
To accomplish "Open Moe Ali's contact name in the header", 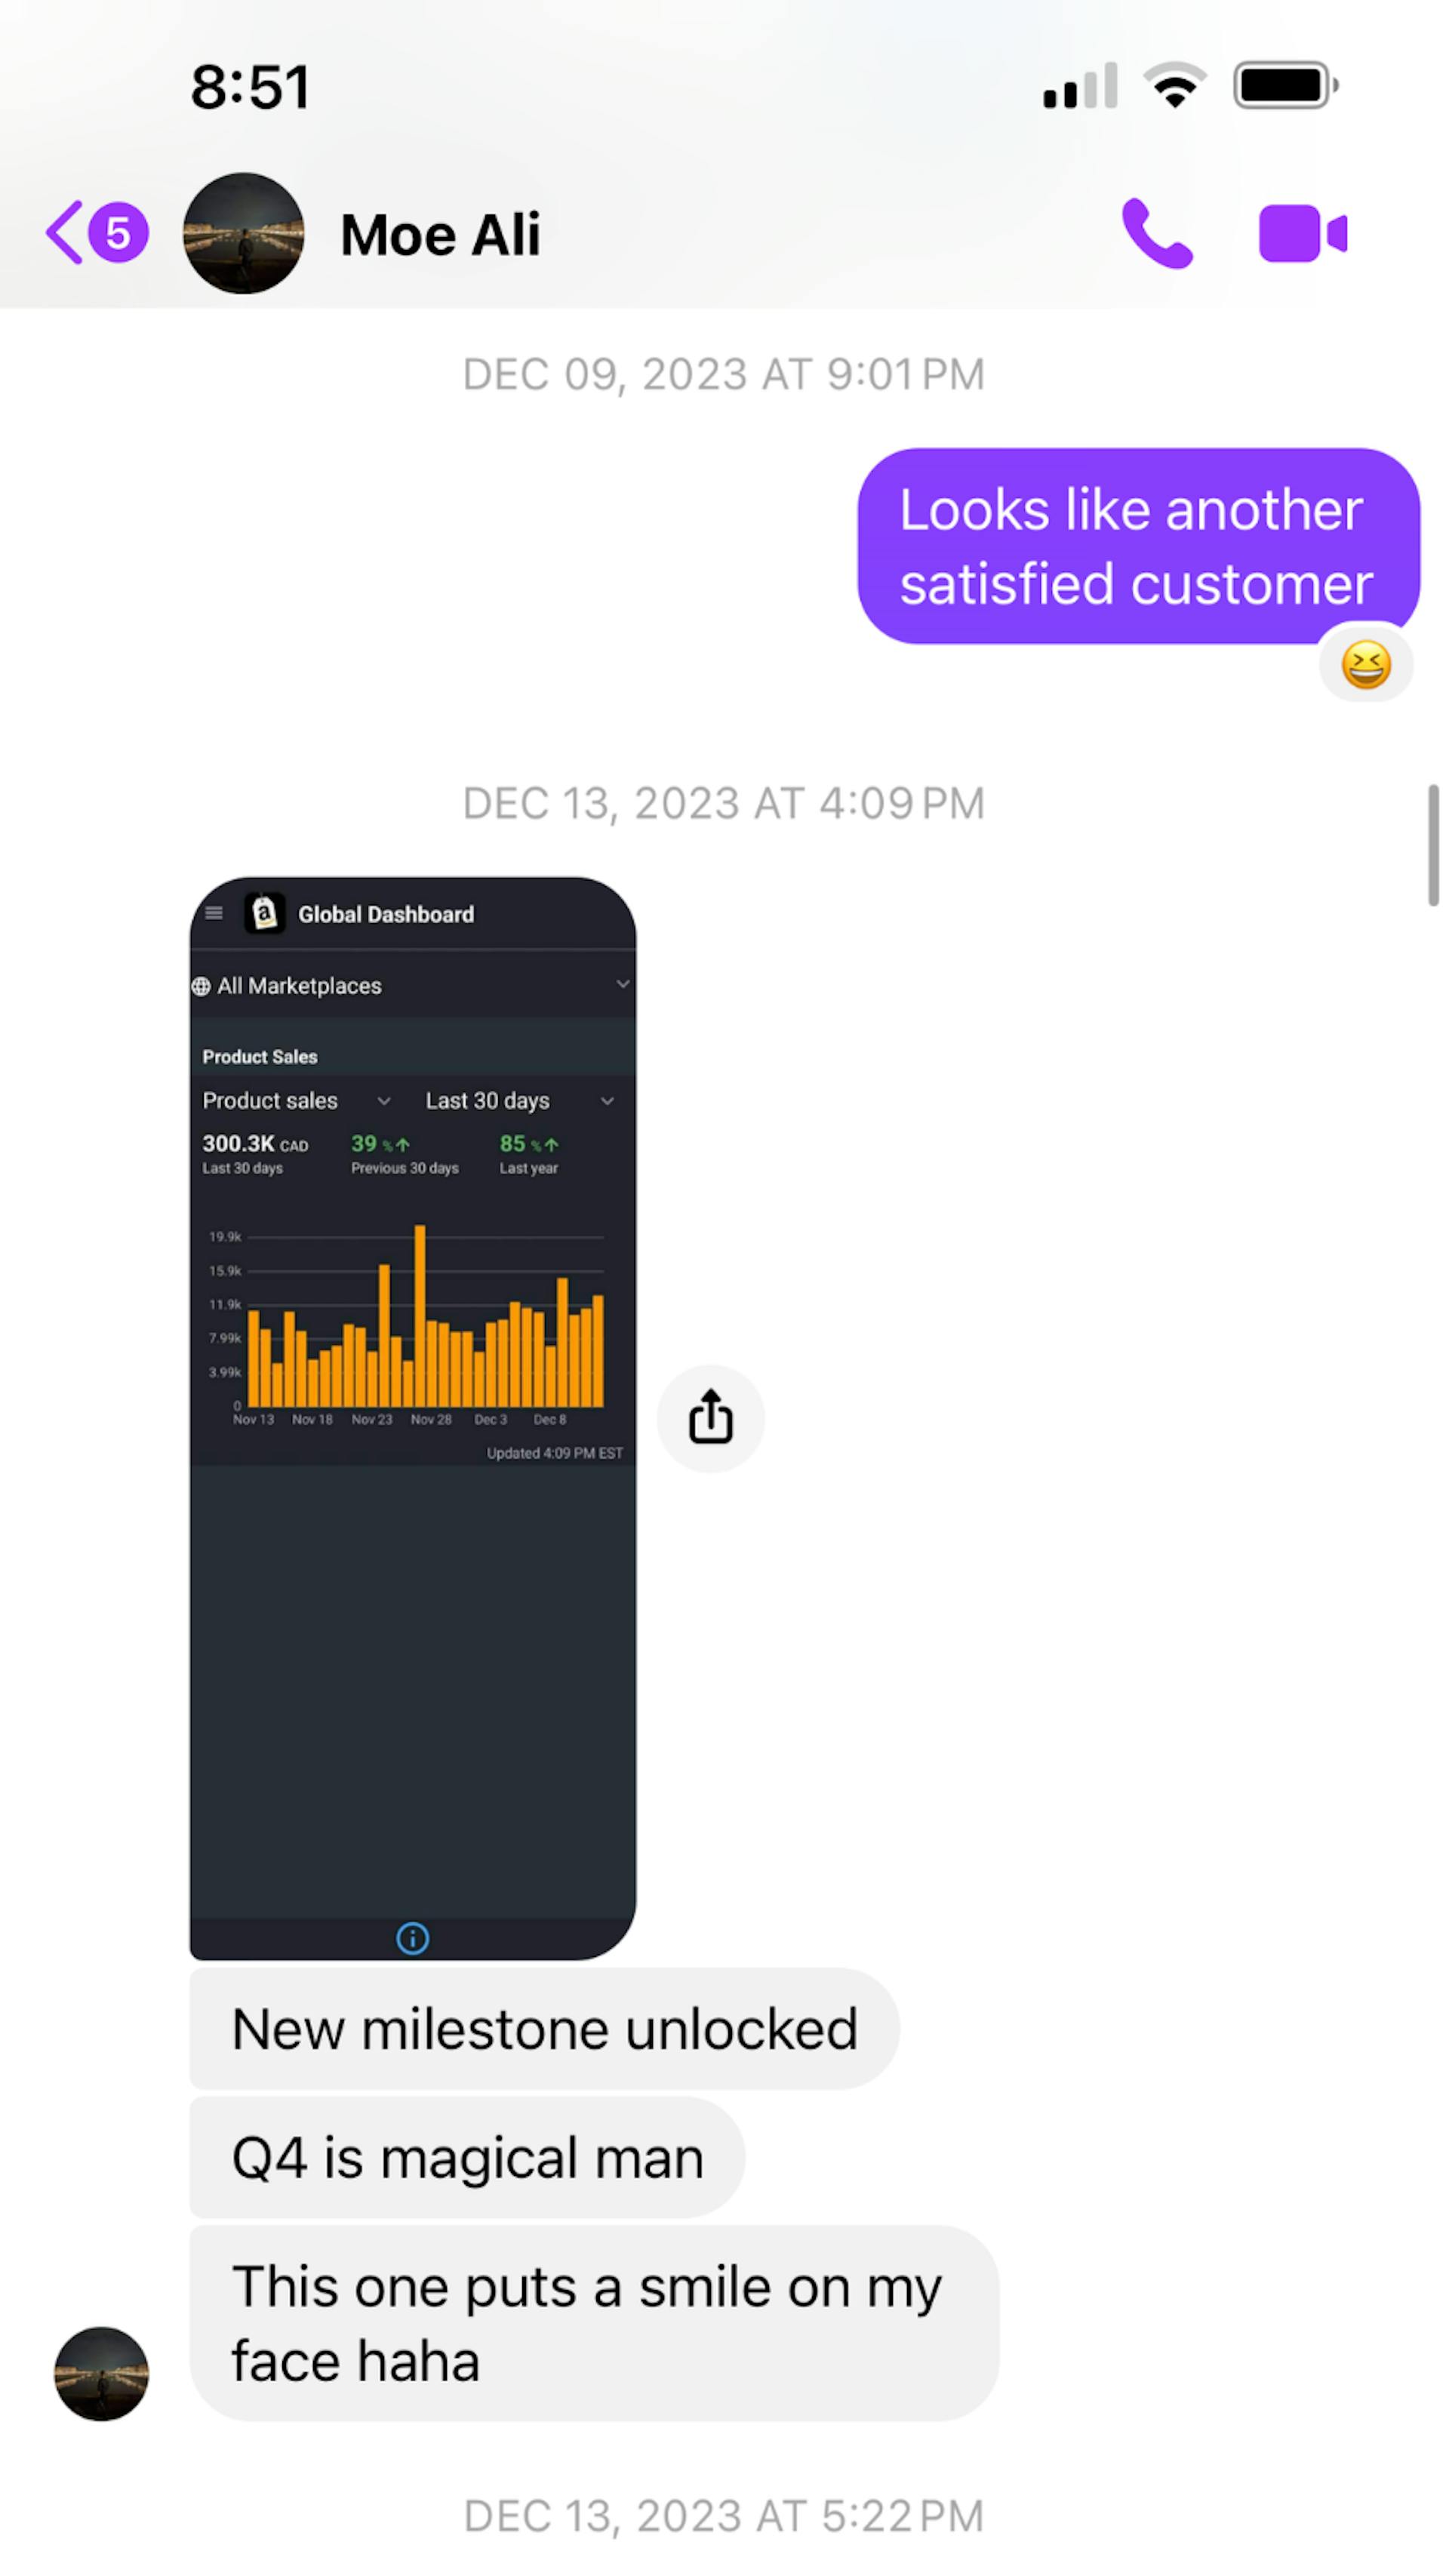I will point(440,235).
